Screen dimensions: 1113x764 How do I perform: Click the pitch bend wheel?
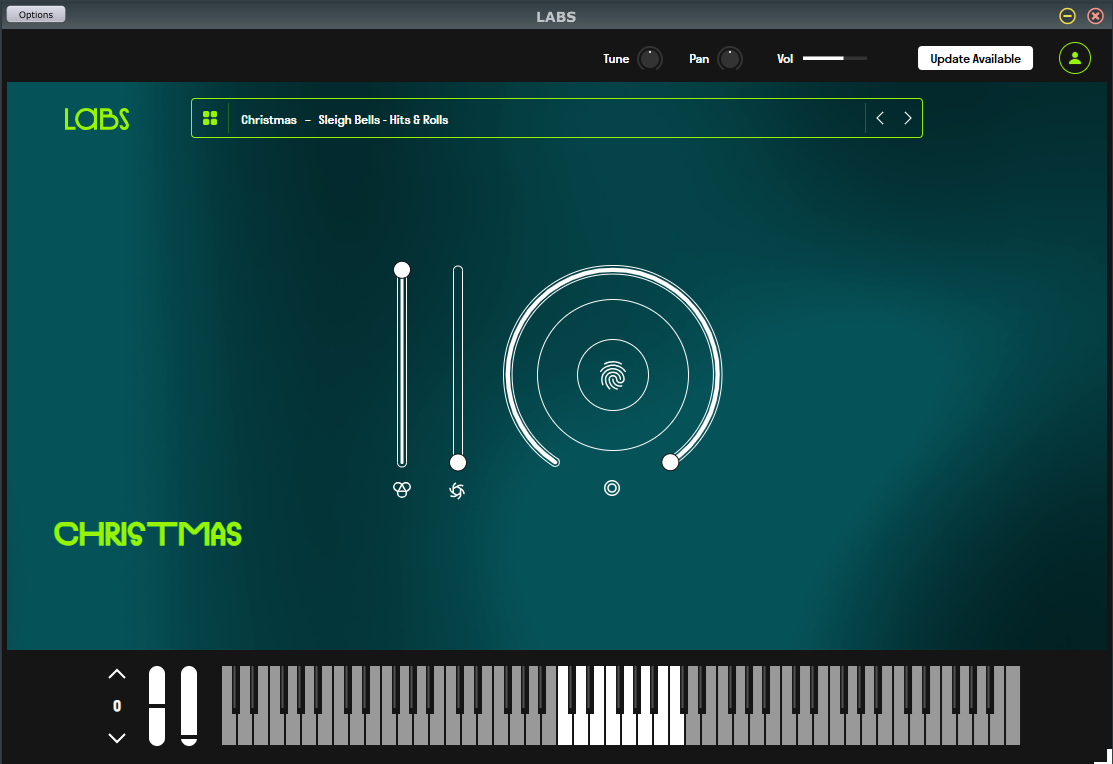157,706
